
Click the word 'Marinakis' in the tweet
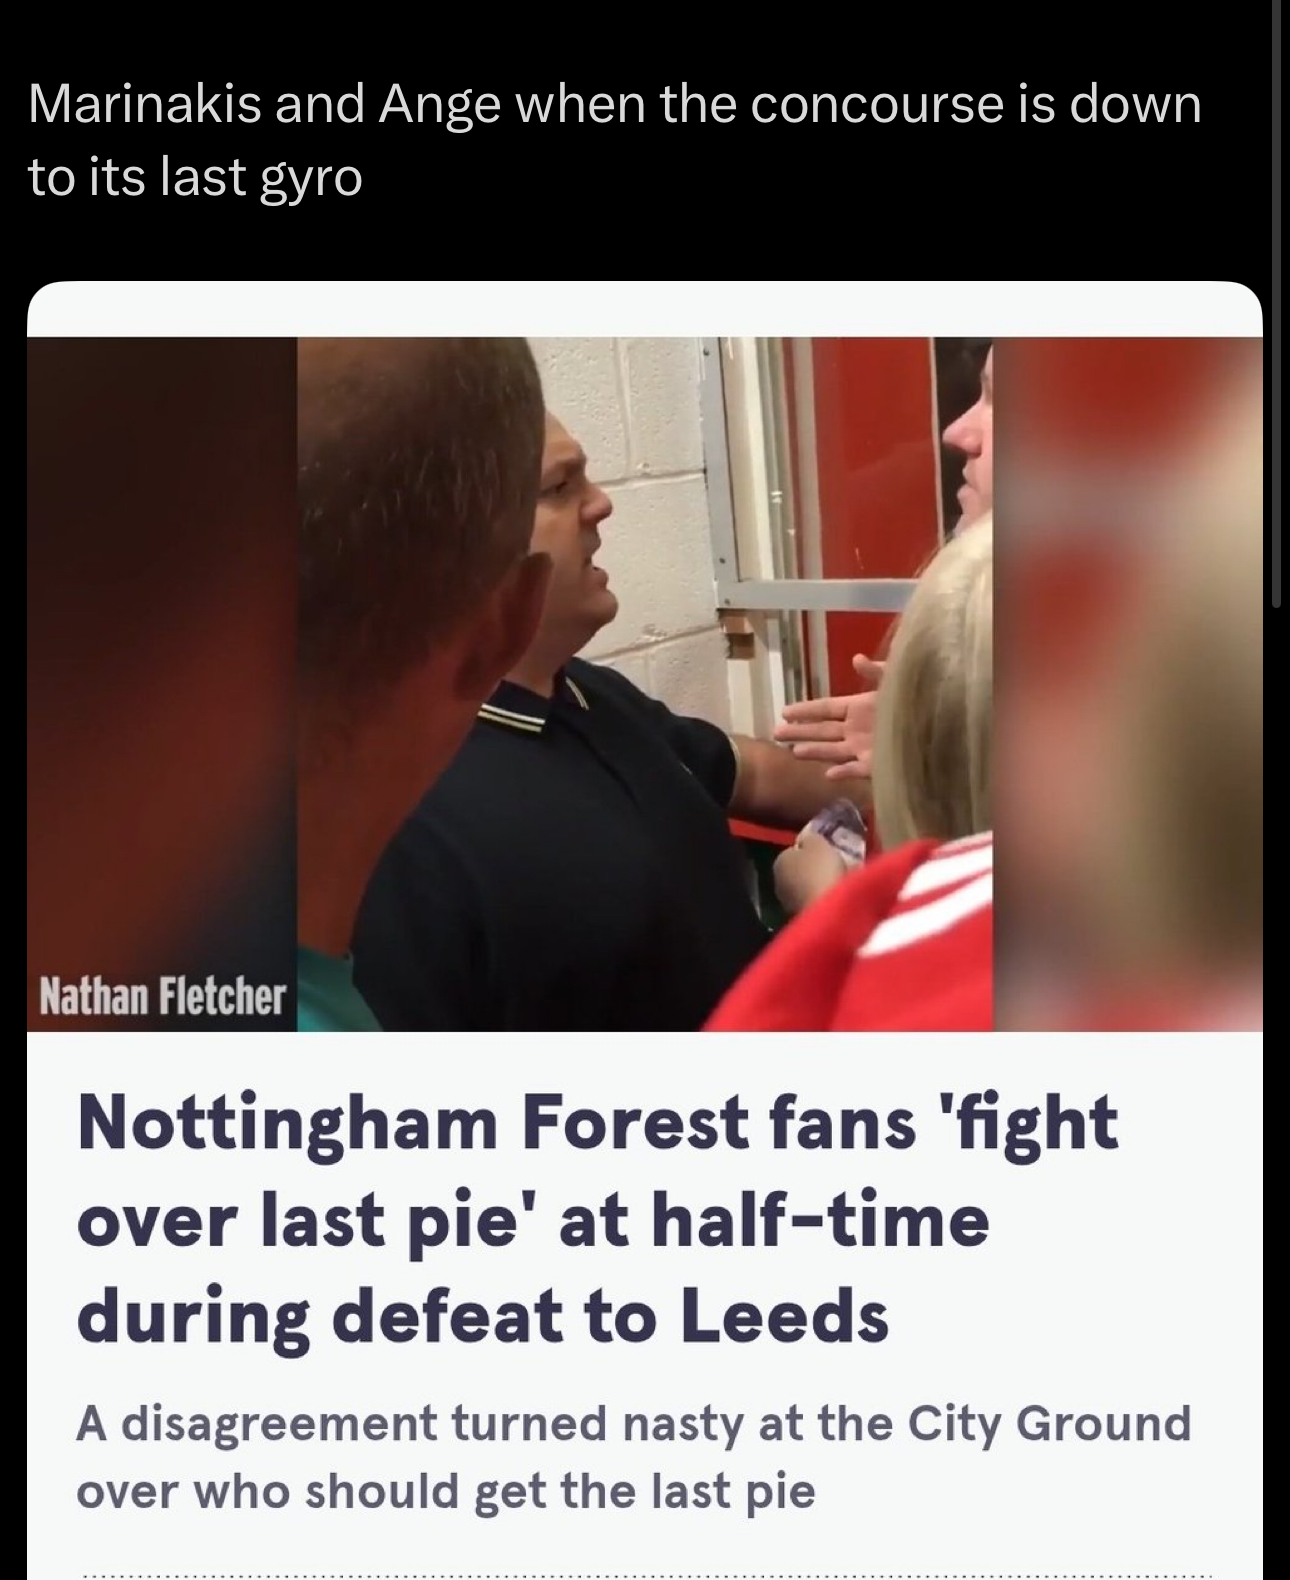145,103
